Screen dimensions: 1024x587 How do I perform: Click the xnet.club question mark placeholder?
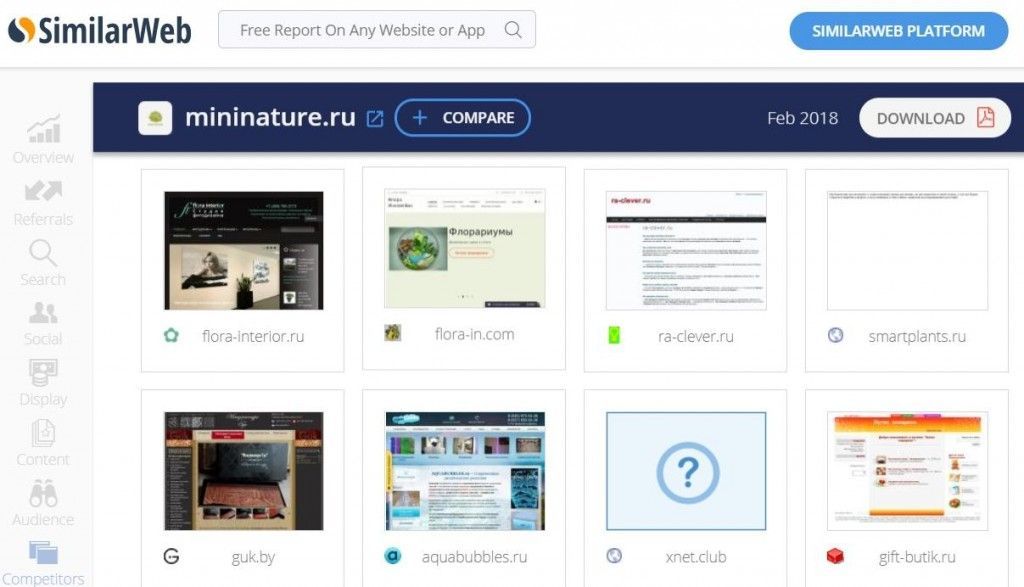[x=686, y=470]
